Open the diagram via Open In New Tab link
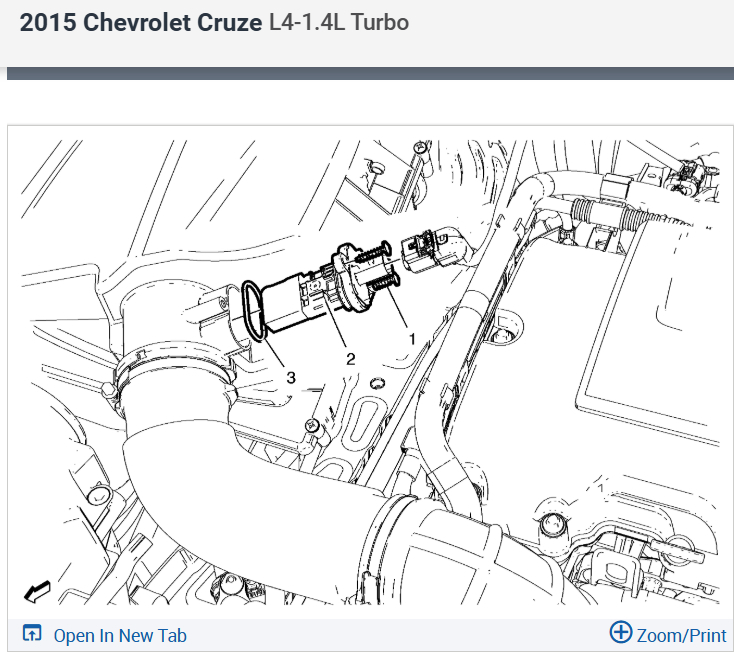734x652 pixels. click(120, 636)
